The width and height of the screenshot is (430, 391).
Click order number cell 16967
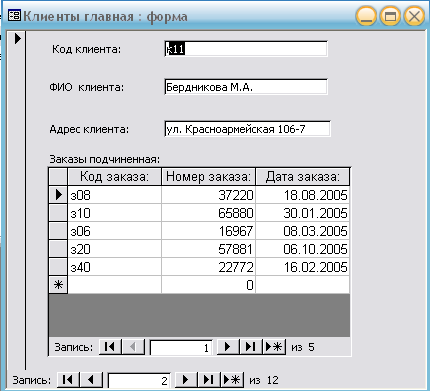[209, 231]
